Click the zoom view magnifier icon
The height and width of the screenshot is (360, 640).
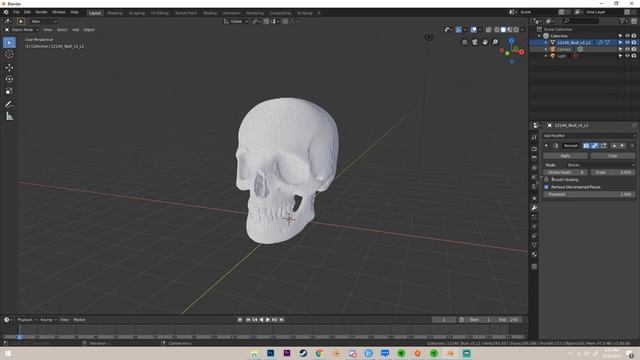pos(495,42)
